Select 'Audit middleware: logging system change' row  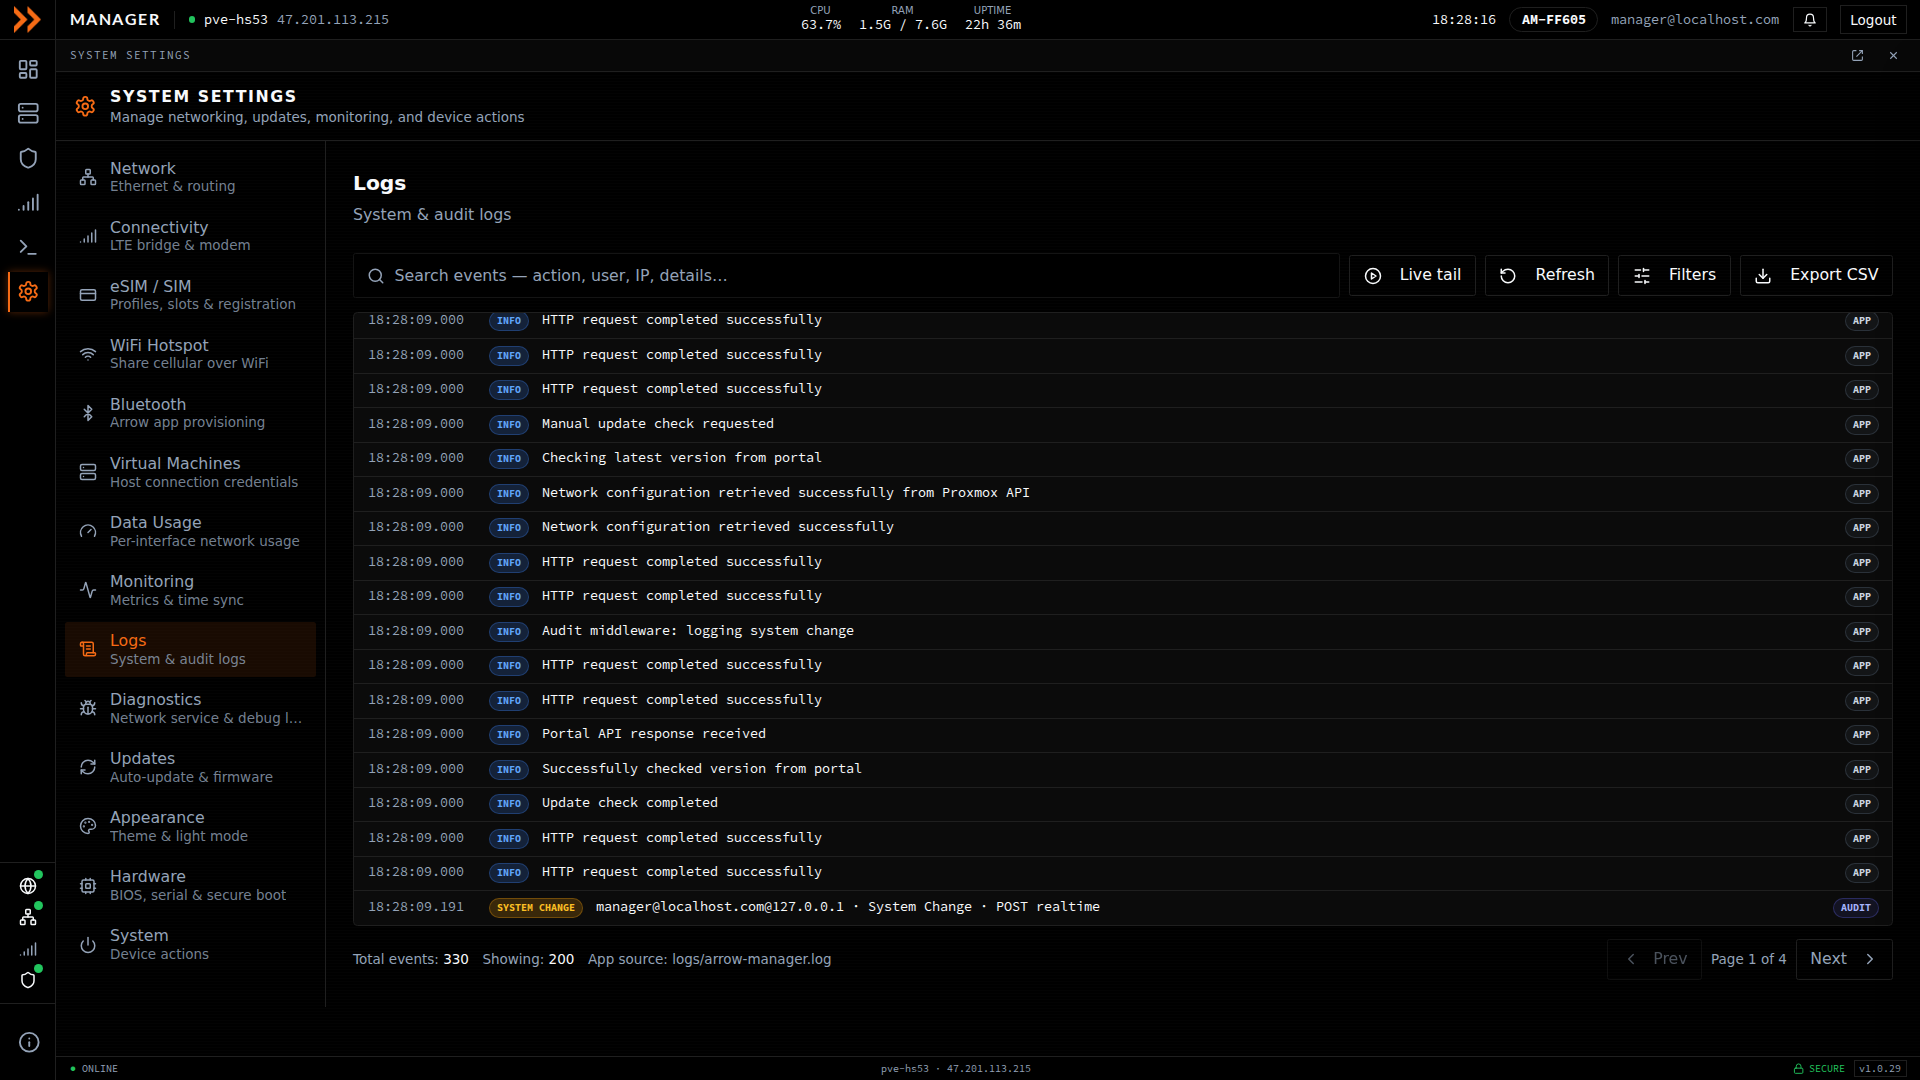coord(1122,631)
